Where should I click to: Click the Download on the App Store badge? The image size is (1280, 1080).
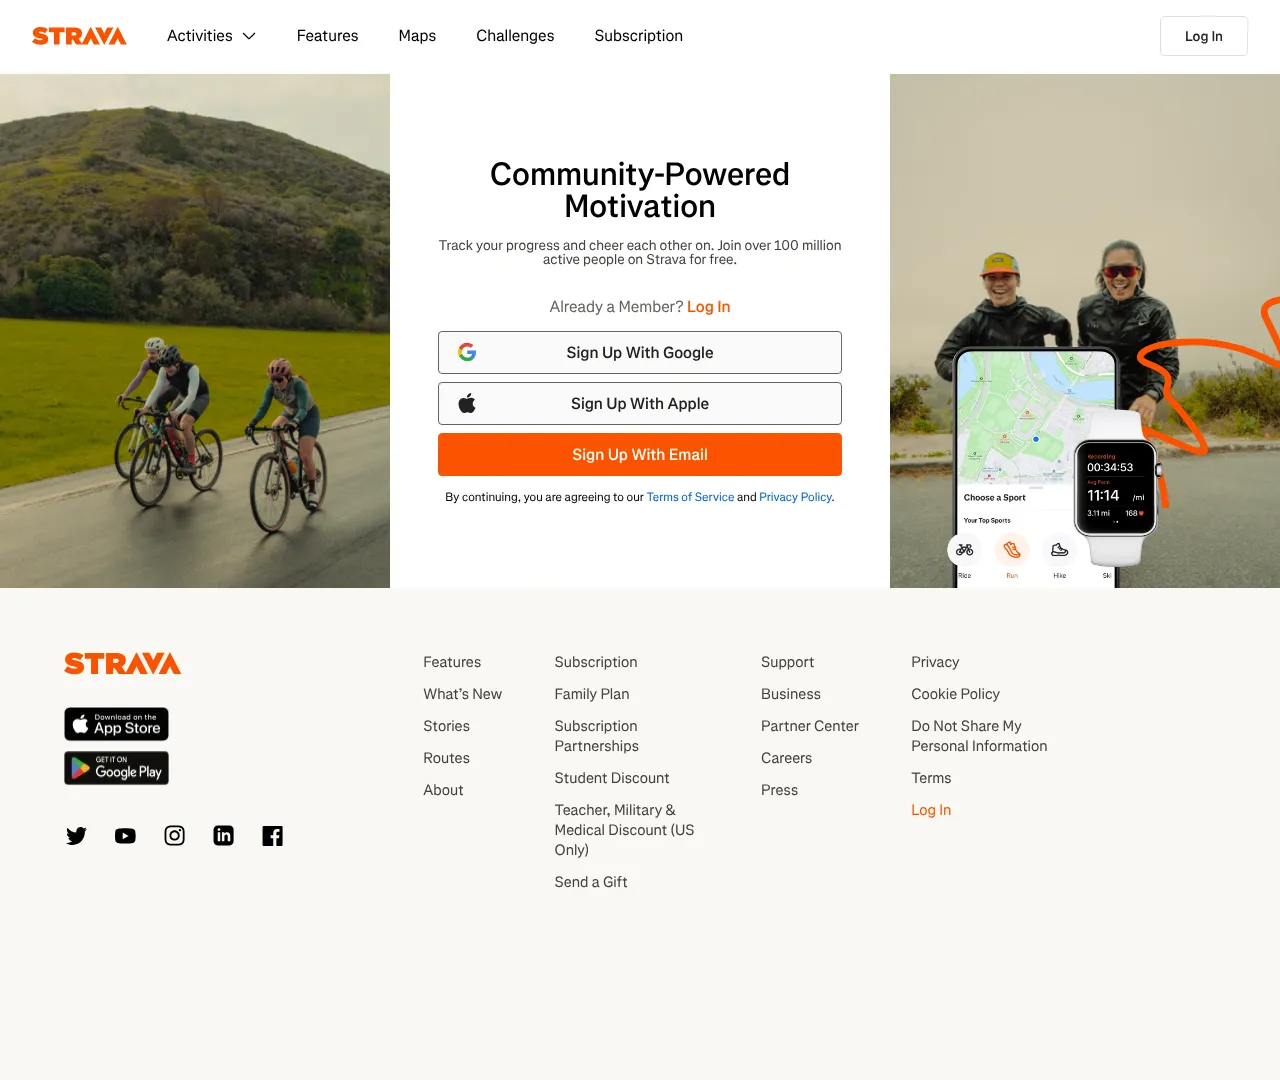tap(116, 724)
